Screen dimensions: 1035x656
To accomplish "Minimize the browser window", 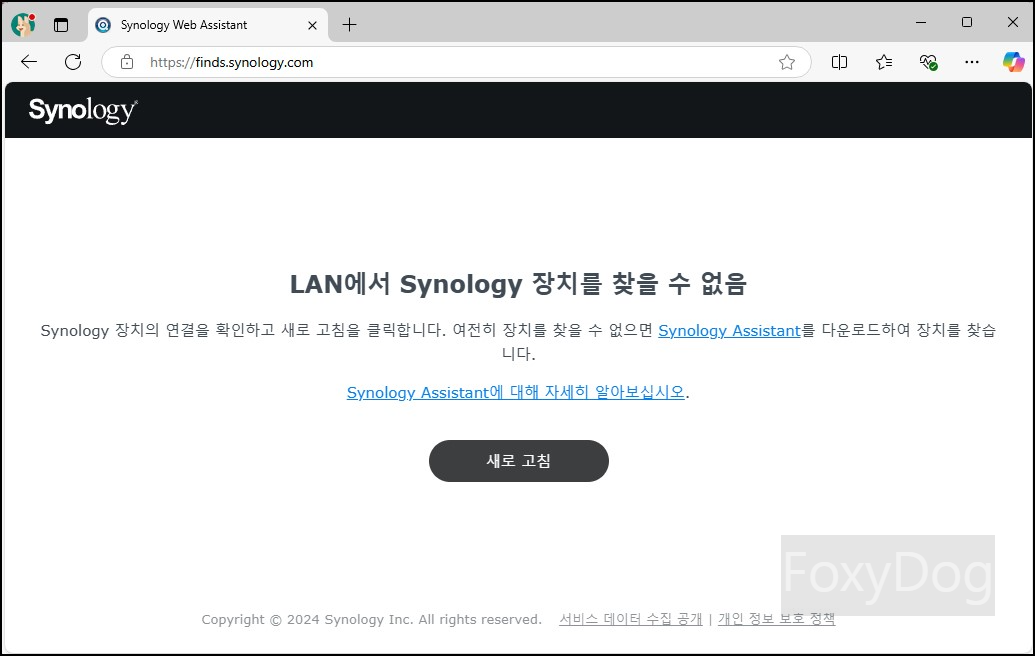I will 921,22.
